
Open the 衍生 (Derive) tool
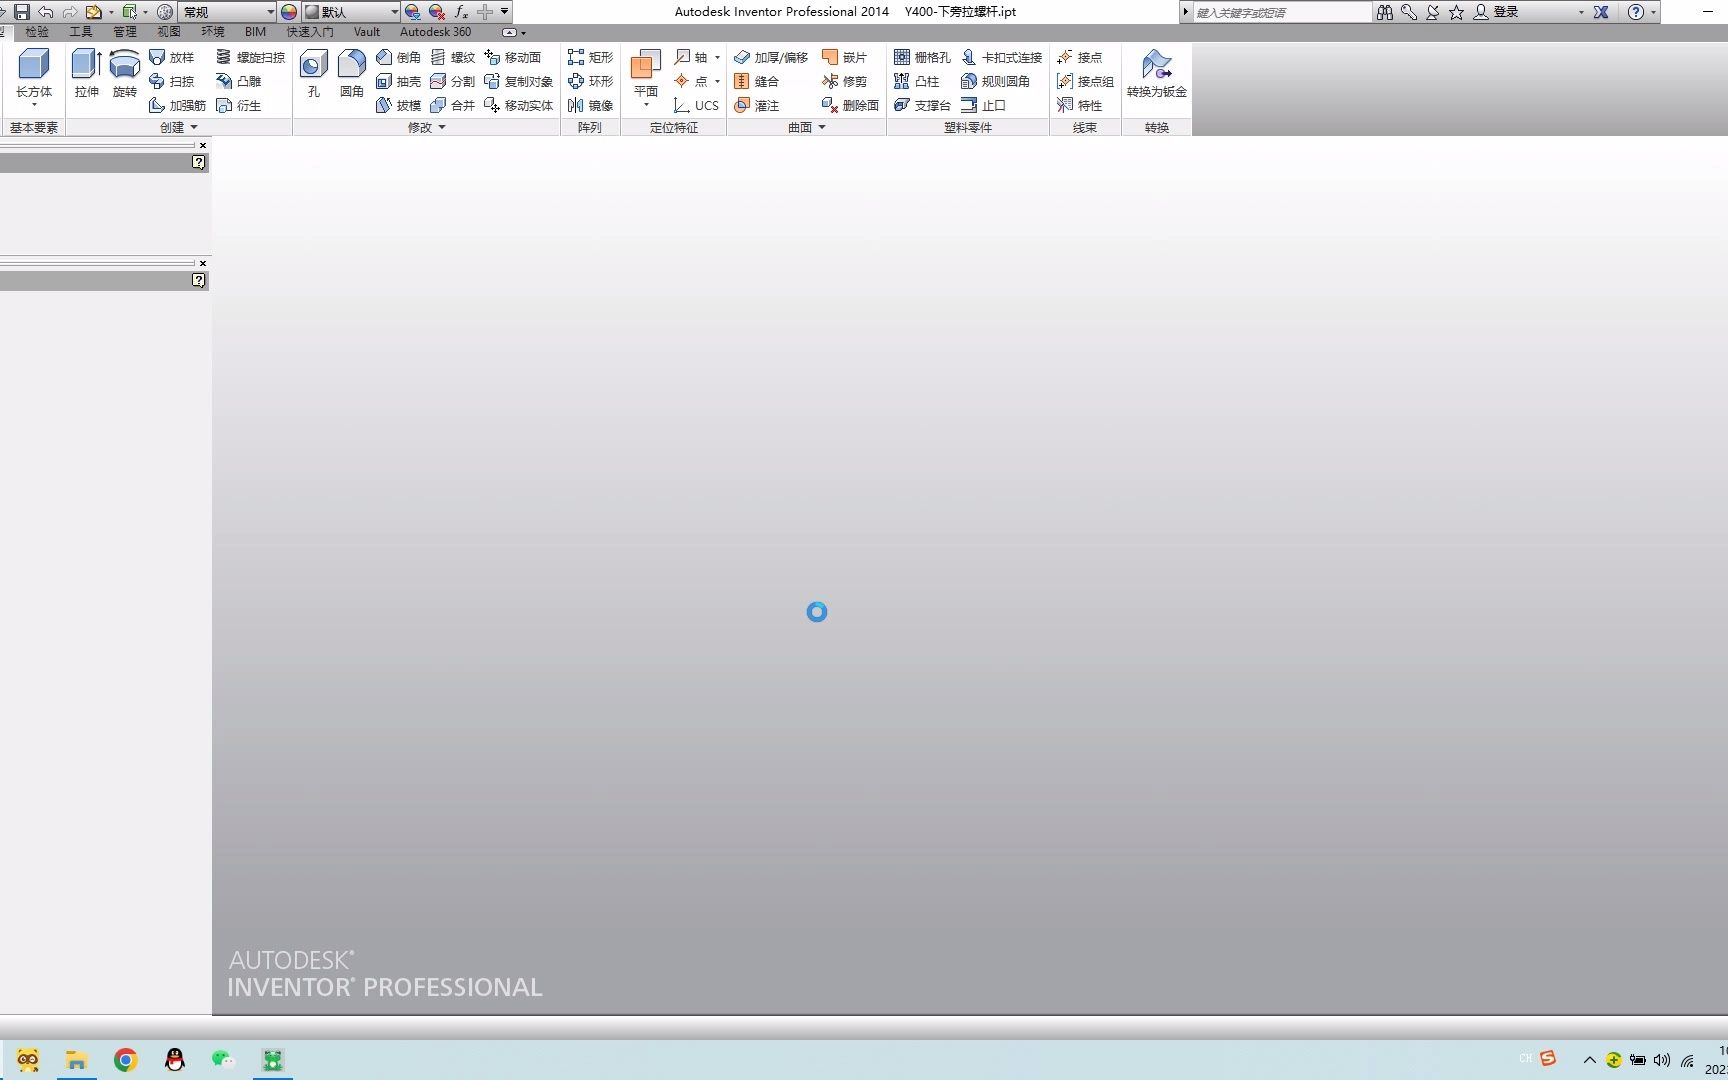coord(239,105)
